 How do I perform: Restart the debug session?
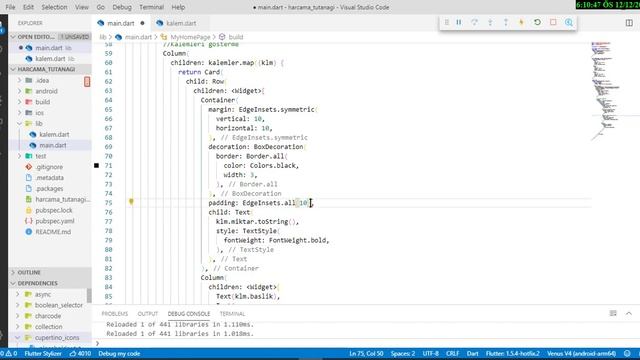tap(537, 22)
